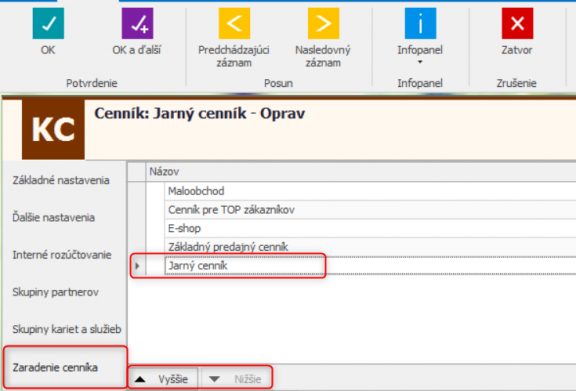Image resolution: width=576 pixels, height=391 pixels.
Task: Open the Ďalšie nastavenia section
Action: point(54,217)
